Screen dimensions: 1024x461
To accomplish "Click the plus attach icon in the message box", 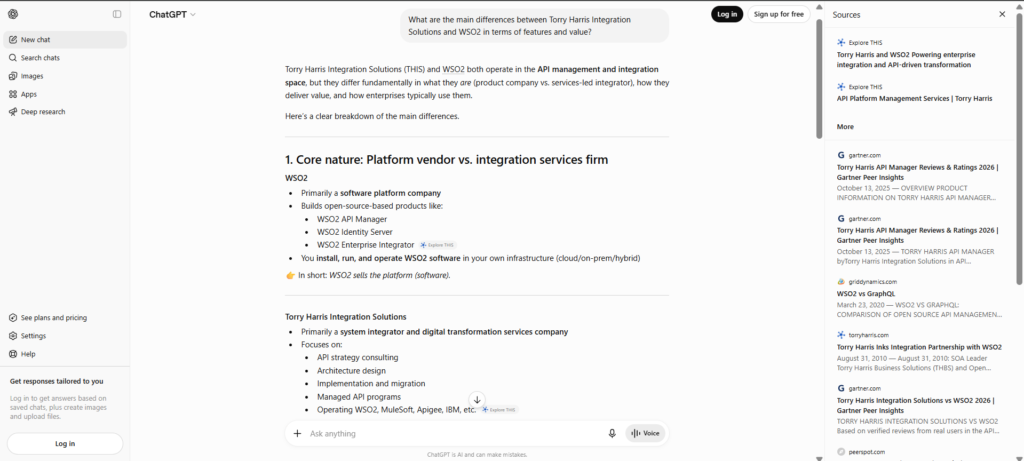I will pyautogui.click(x=297, y=434).
